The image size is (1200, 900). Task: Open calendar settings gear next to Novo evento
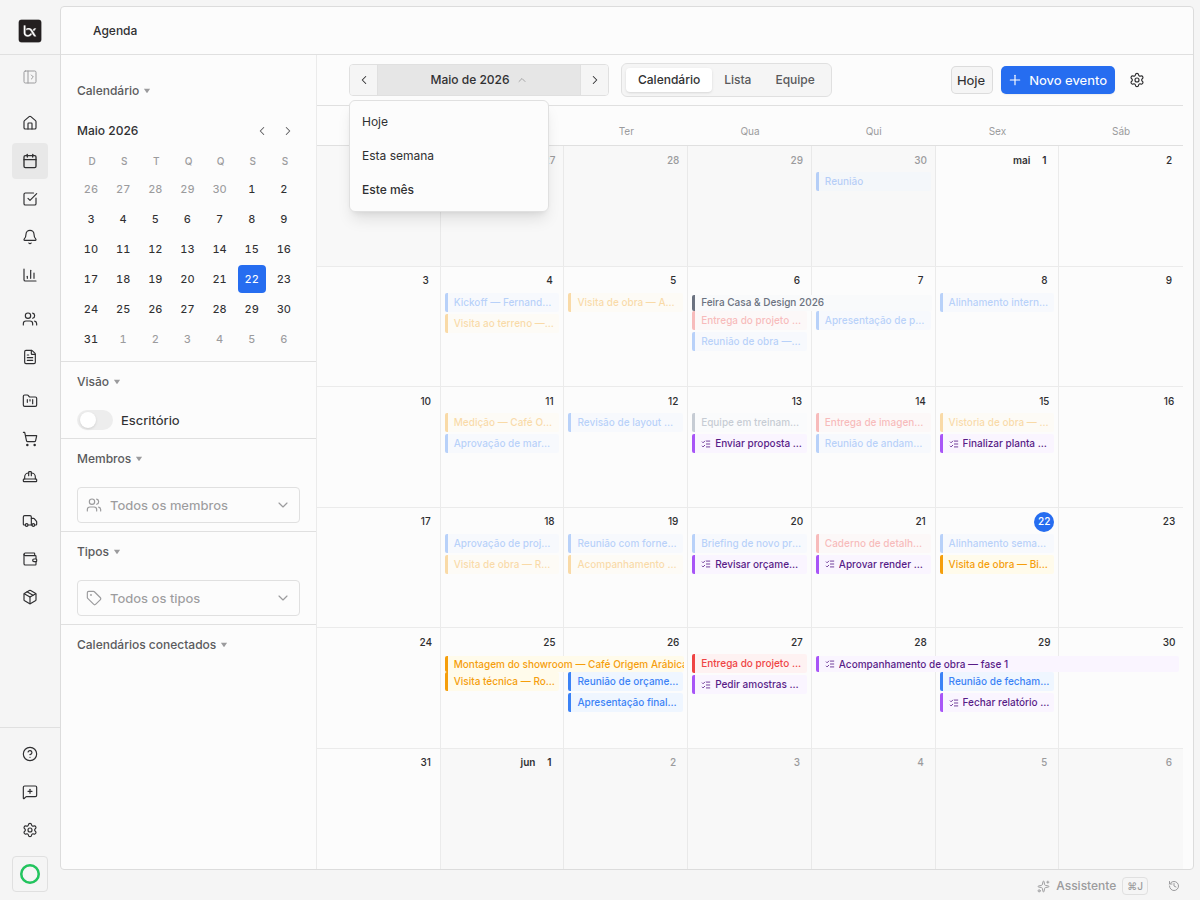pyautogui.click(x=1137, y=80)
